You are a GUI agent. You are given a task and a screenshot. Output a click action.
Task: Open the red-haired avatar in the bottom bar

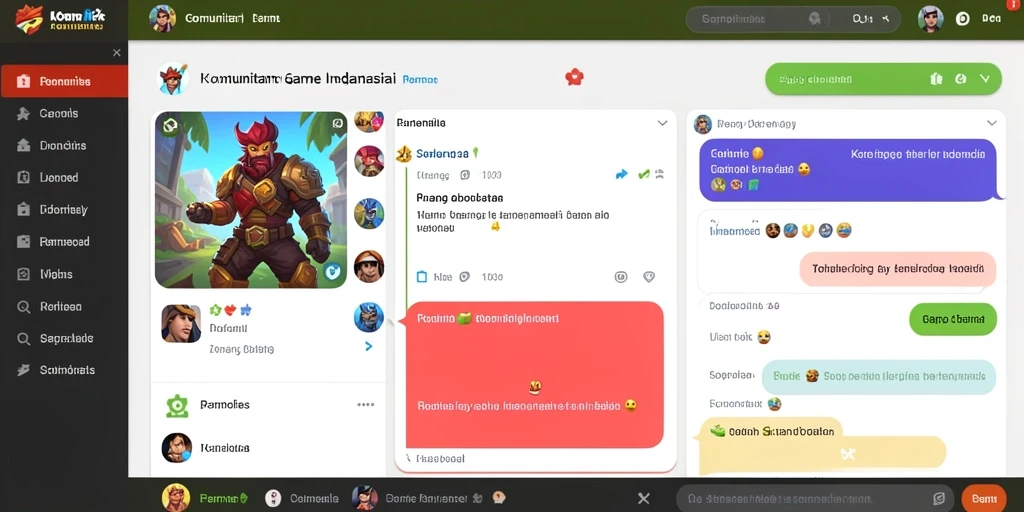tap(176, 498)
